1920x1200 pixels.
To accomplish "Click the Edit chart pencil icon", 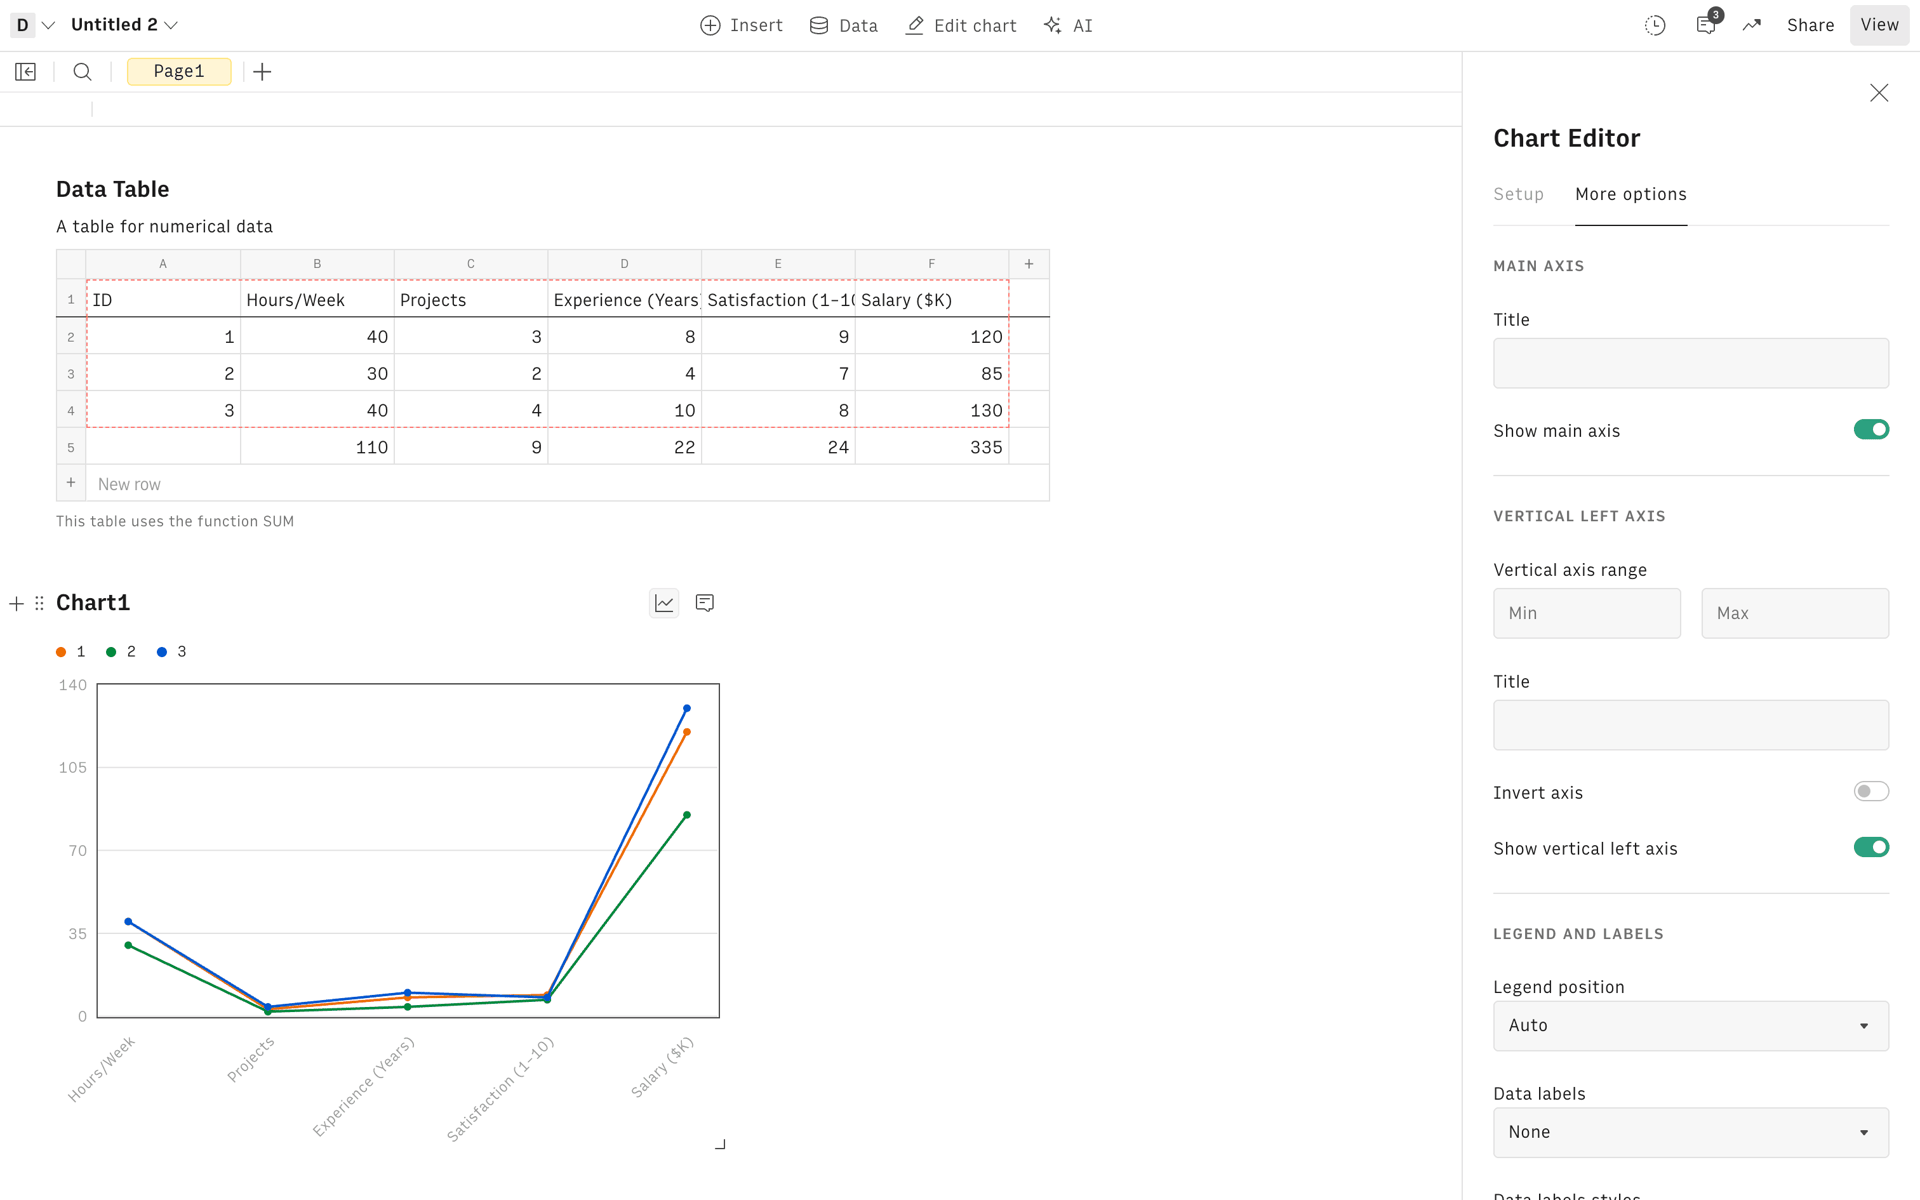I will click(x=914, y=26).
